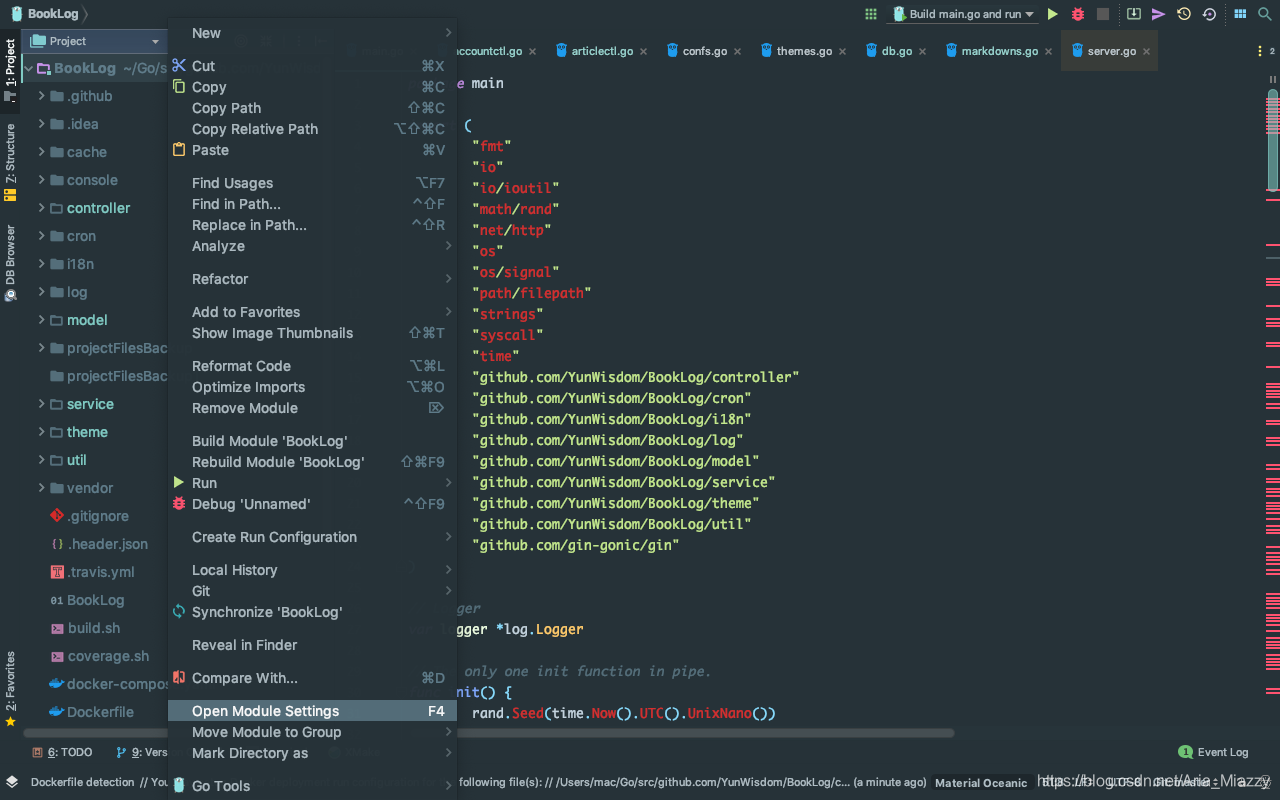Click the gopher icon on server.go tab
The image size is (1280, 800).
pos(1078,51)
